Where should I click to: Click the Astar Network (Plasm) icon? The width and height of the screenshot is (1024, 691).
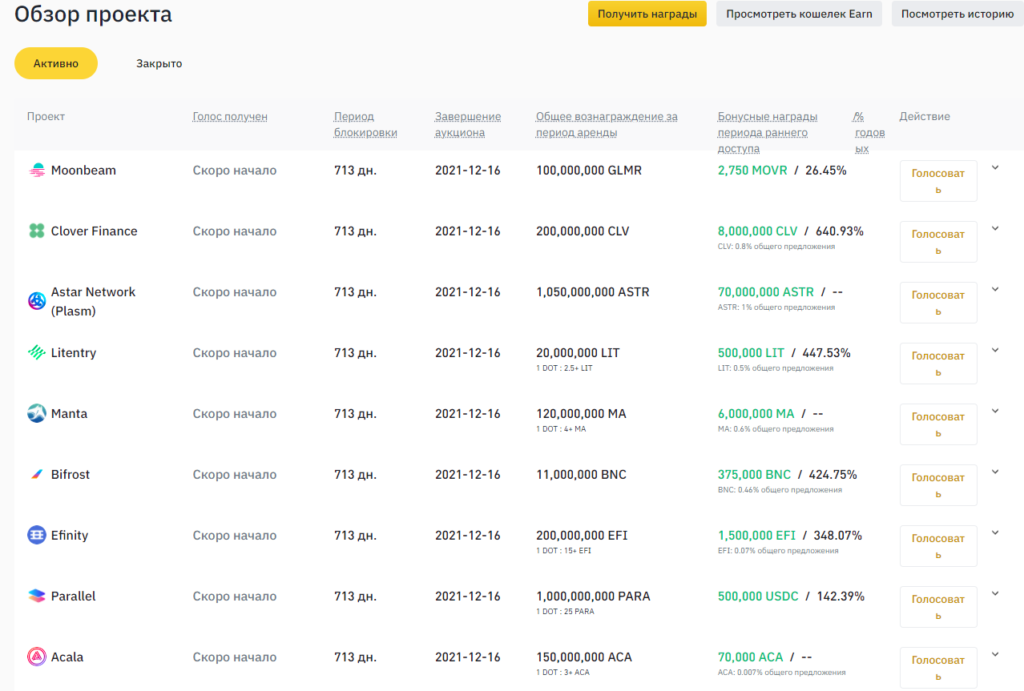click(x=36, y=292)
